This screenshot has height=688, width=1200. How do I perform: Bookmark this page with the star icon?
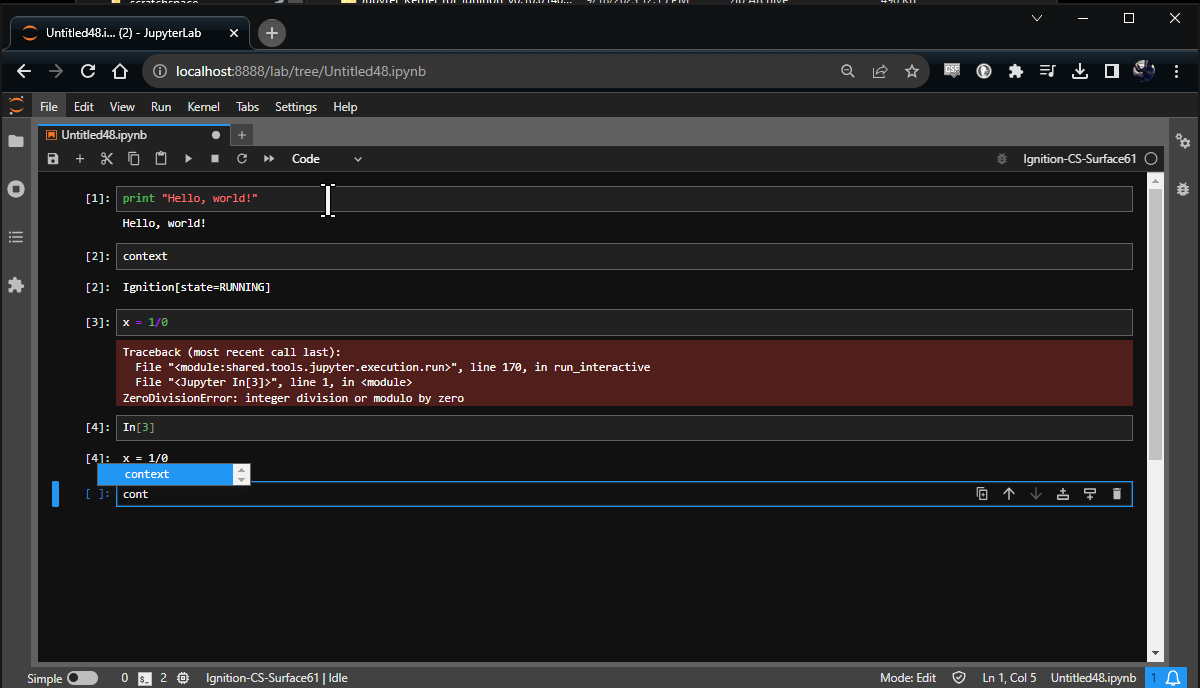[x=911, y=71]
